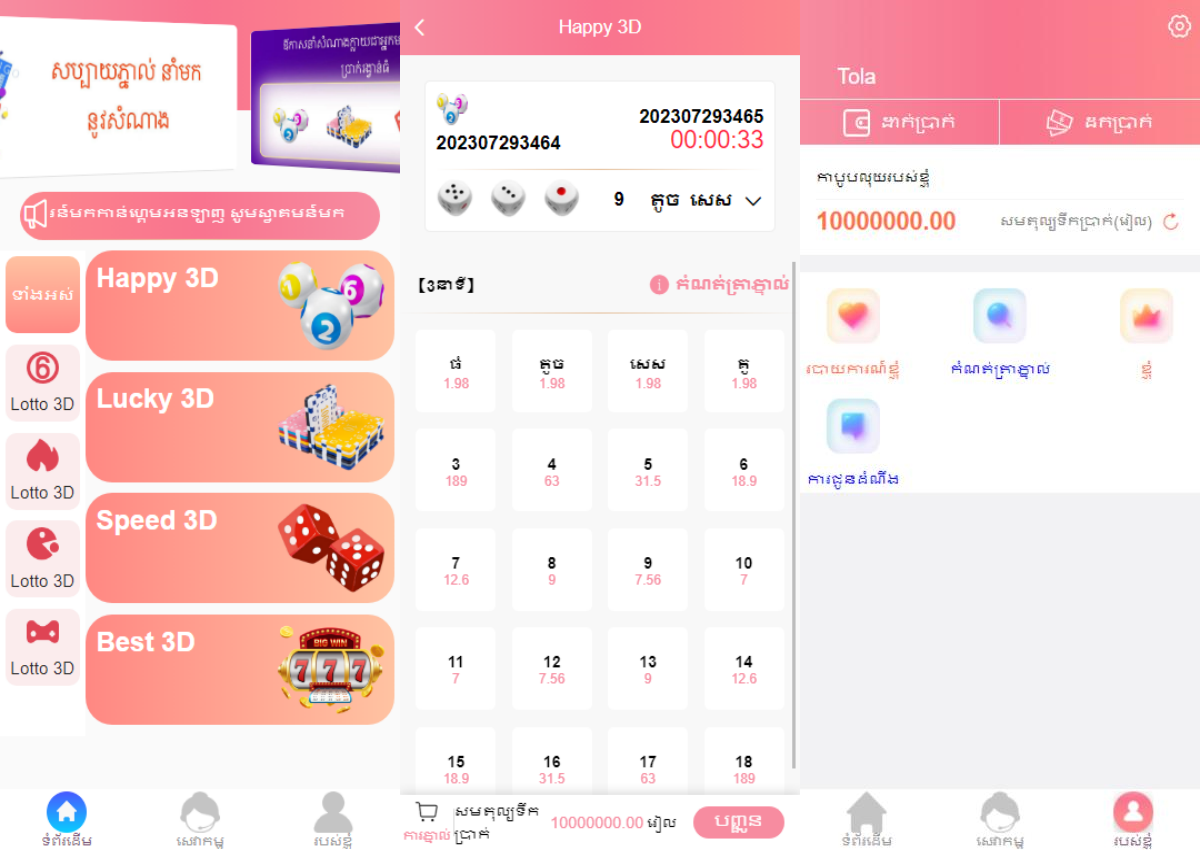
Task: Tap the home tab in bottom bar
Action: [x=67, y=820]
